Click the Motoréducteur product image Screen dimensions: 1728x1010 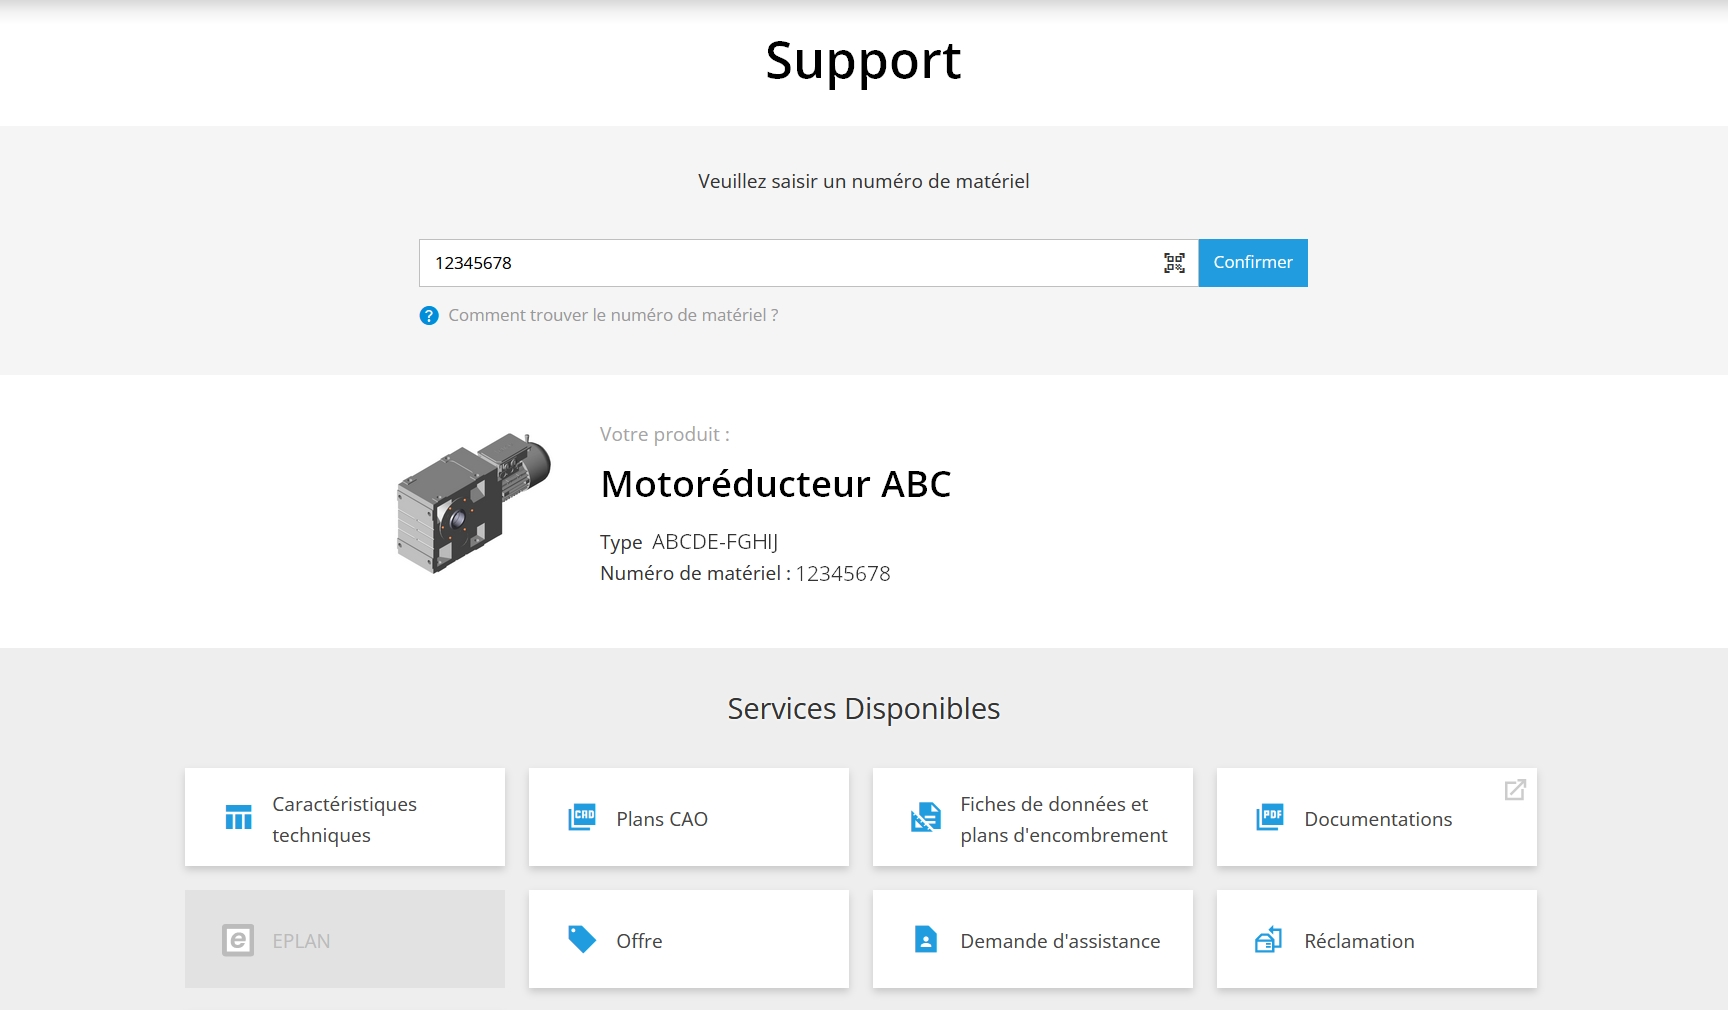[473, 503]
